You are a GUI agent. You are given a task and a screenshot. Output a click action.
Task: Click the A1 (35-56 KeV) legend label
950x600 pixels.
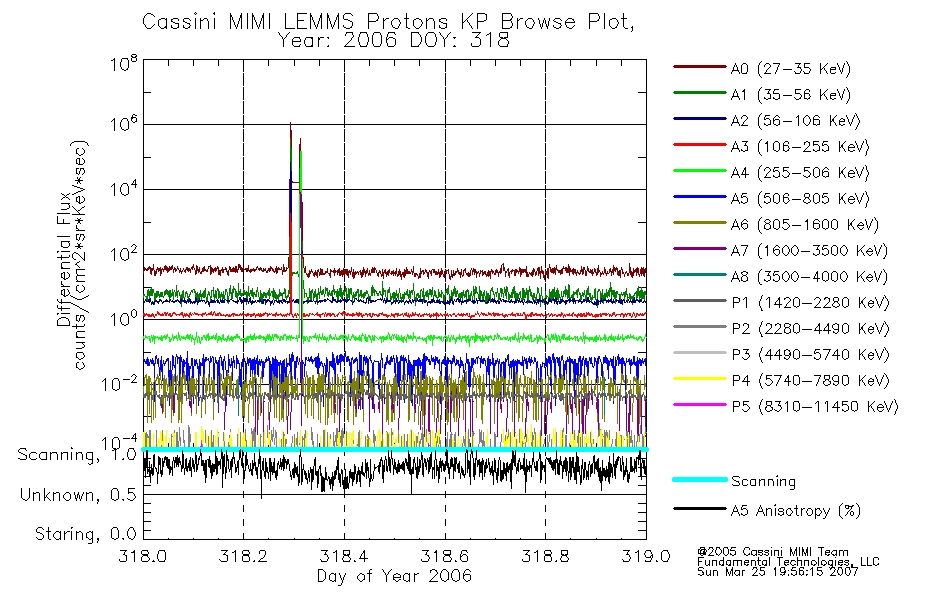click(x=790, y=95)
